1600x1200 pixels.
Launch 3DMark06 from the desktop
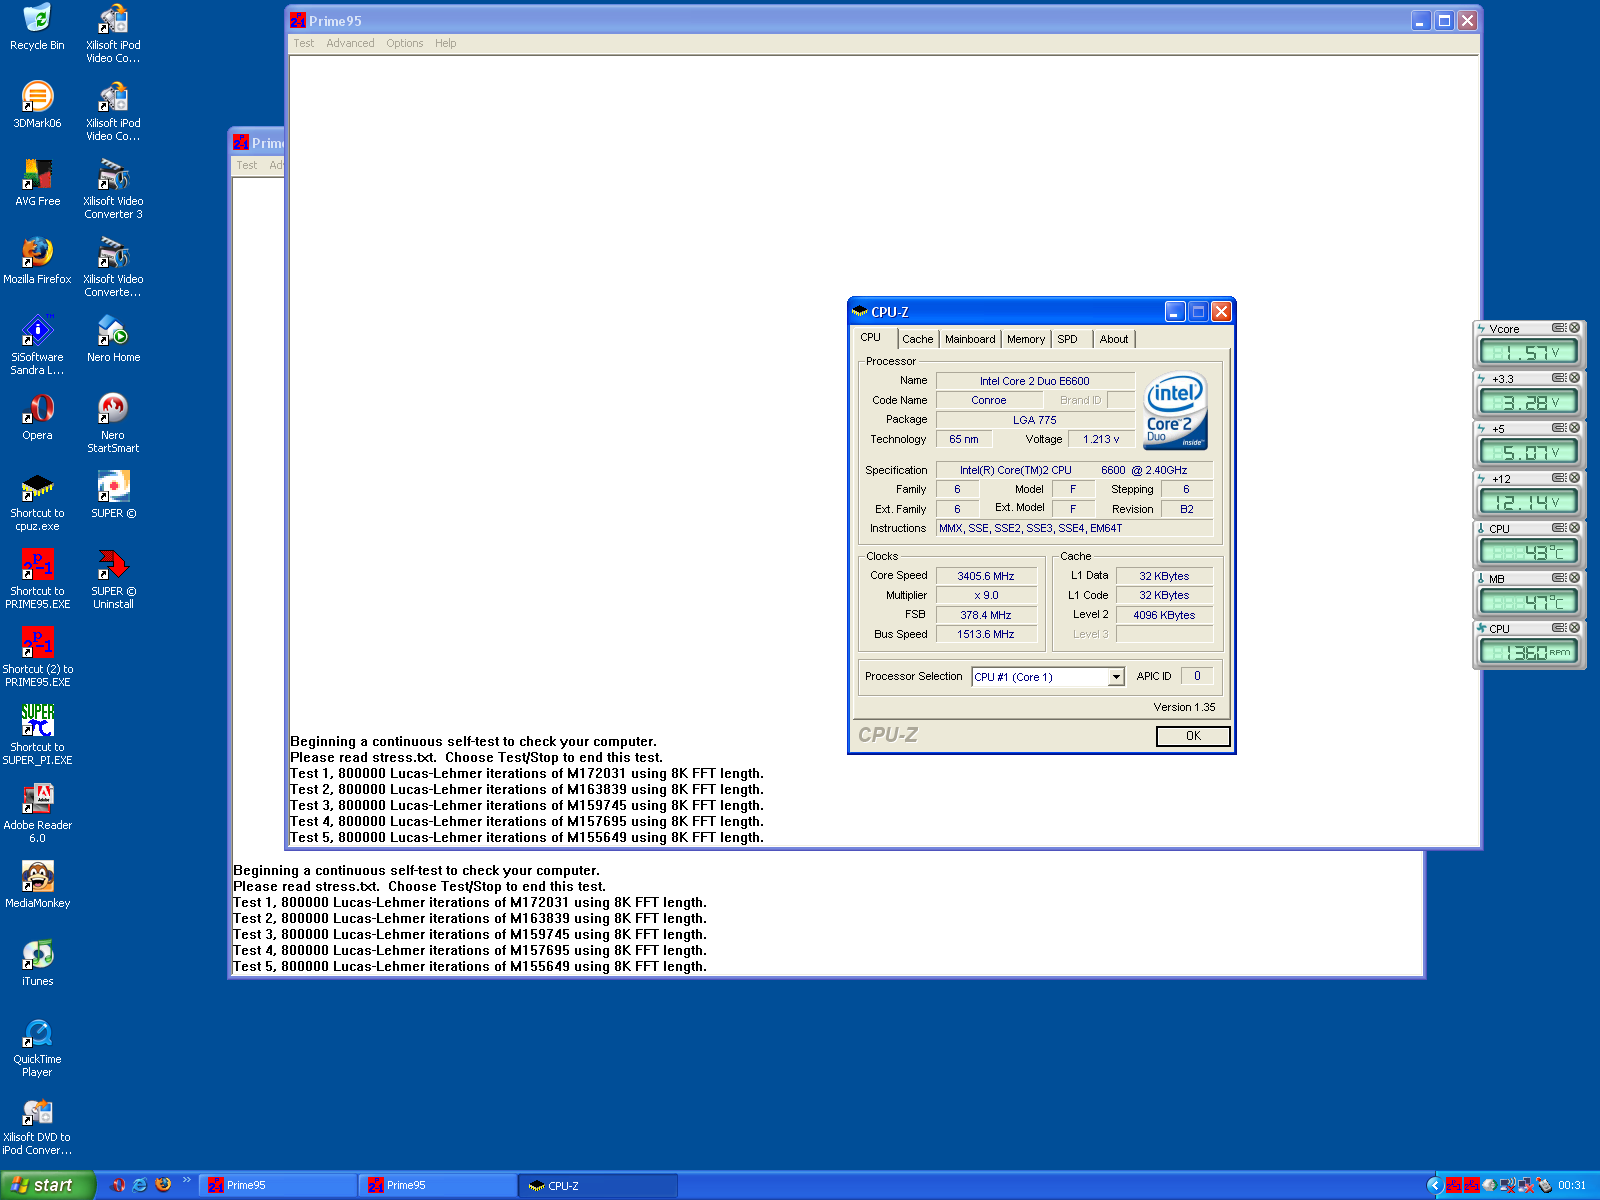click(37, 105)
